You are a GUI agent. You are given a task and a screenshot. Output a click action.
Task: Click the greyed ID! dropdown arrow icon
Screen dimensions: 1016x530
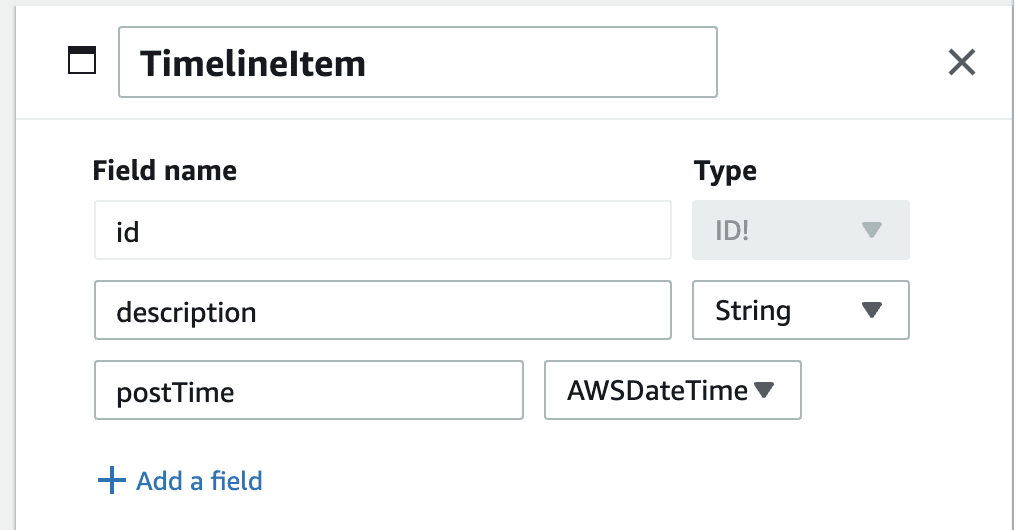click(x=872, y=229)
